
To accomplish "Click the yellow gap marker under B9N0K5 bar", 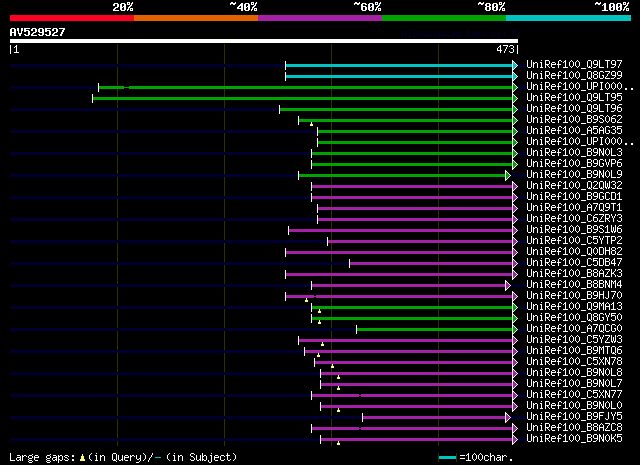I will pyautogui.click(x=338, y=443).
